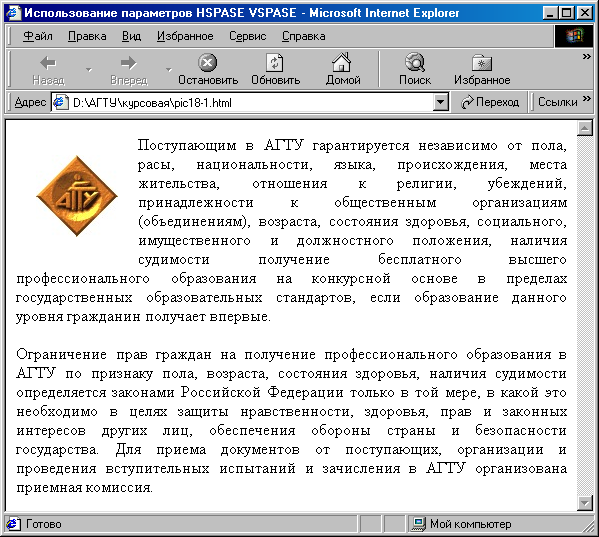
Task: Open the Поиск (Search) toolbar icon
Action: coord(415,62)
